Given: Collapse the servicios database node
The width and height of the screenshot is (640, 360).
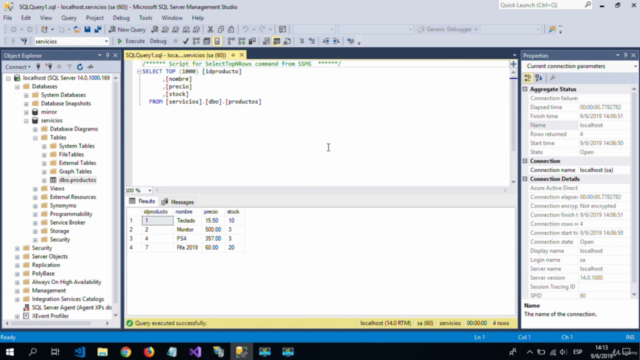Looking at the screenshot, I should (x=26, y=121).
